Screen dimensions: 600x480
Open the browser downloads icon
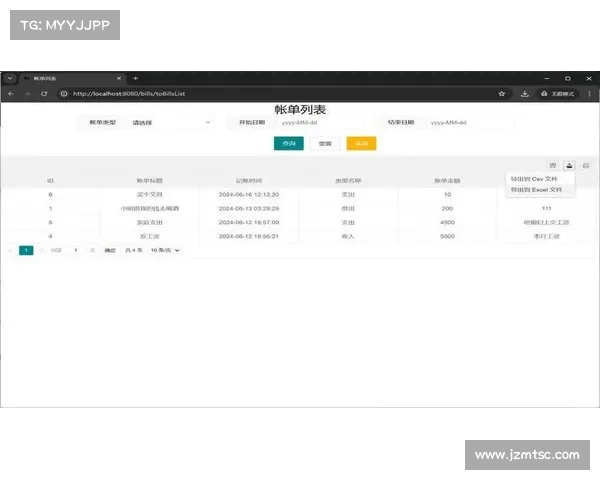tap(525, 94)
